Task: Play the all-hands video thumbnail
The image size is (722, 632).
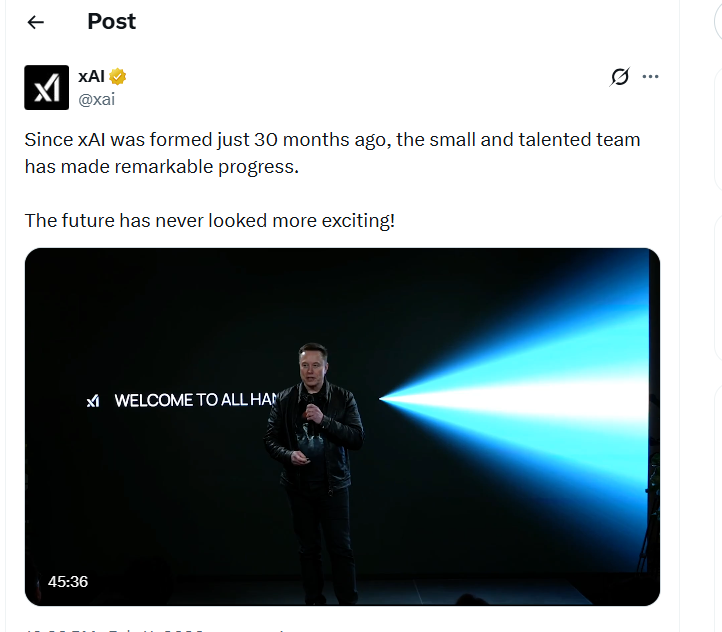Action: [x=342, y=427]
